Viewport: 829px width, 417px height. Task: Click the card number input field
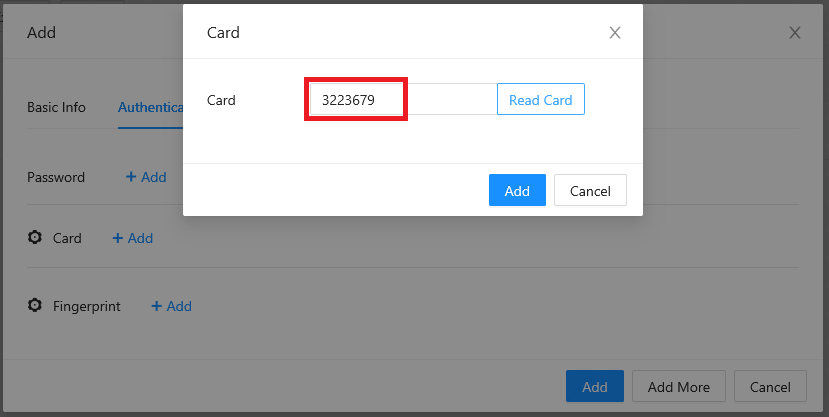coord(400,100)
